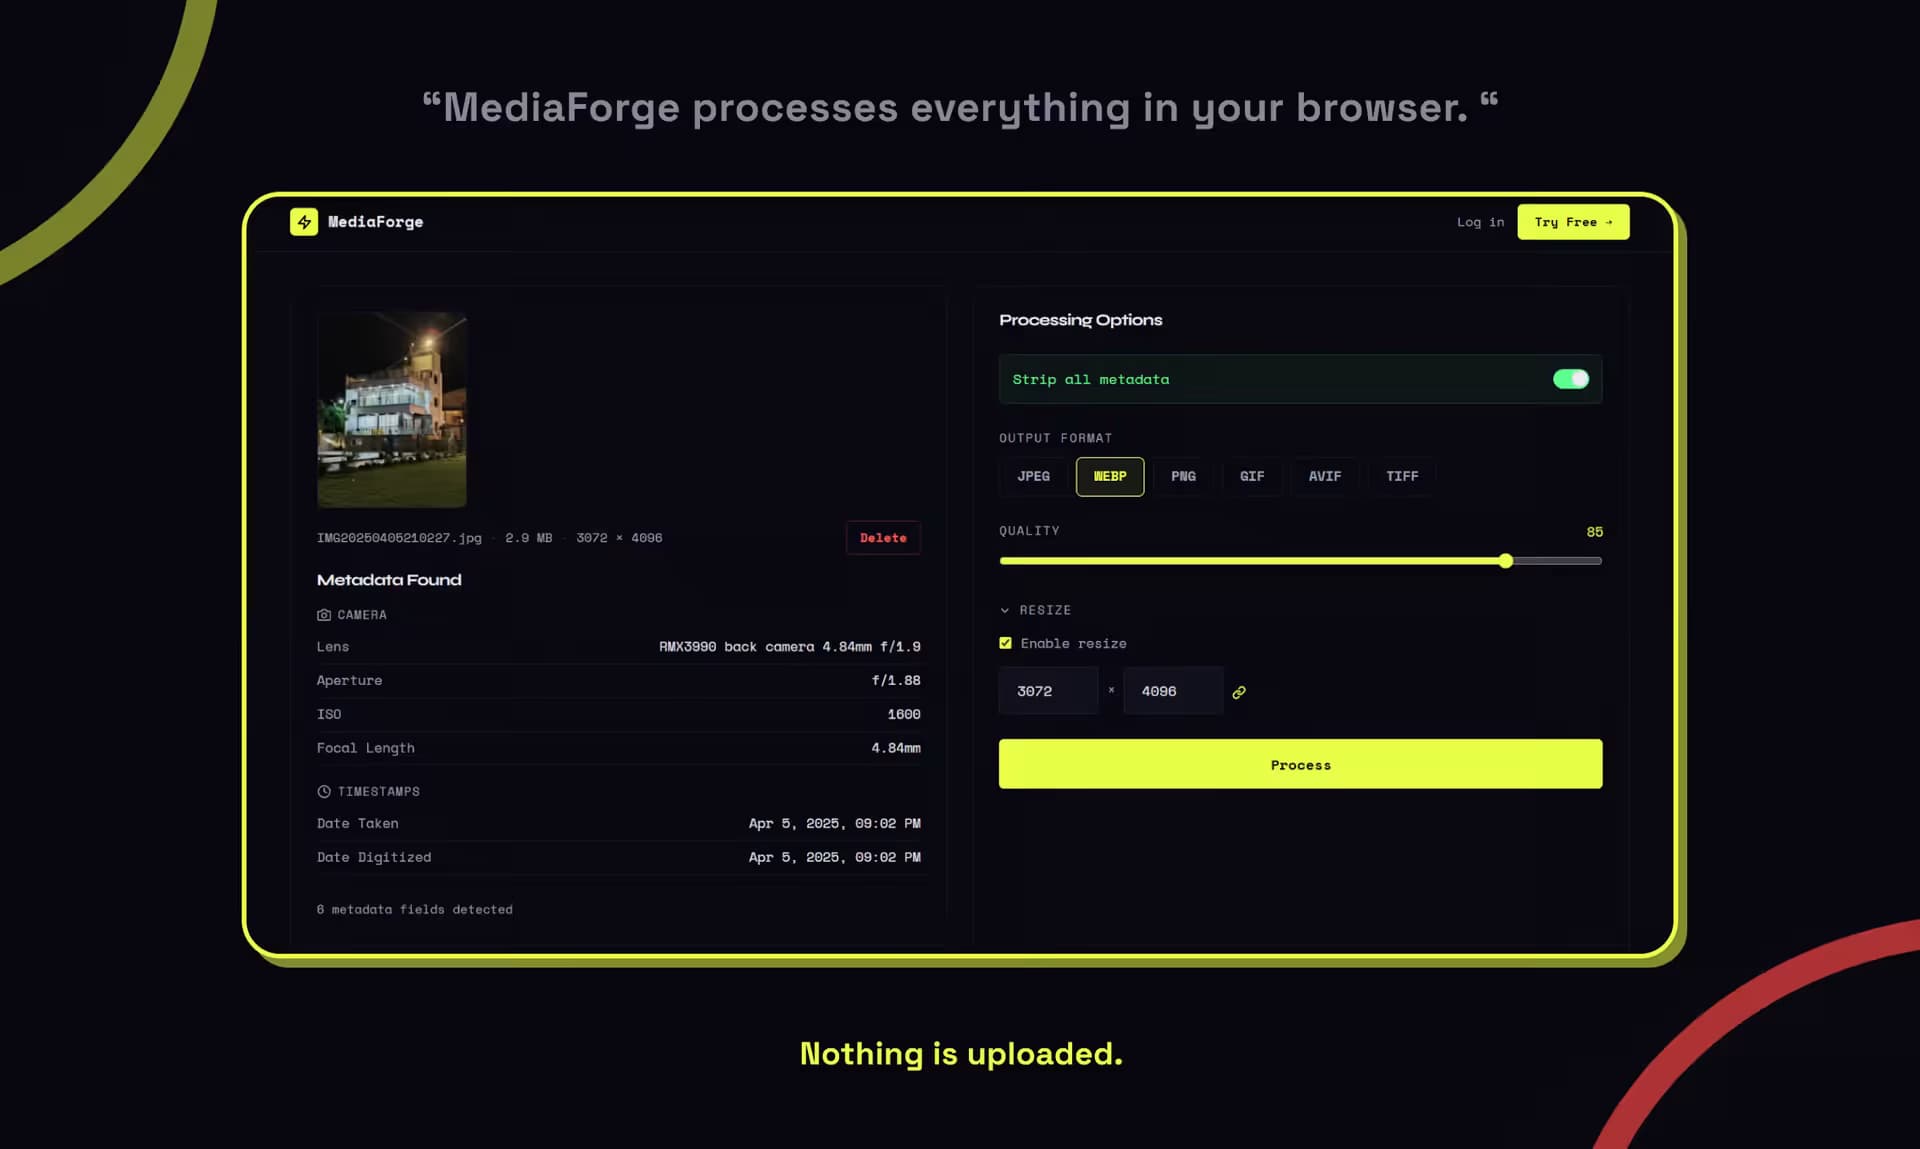This screenshot has height=1149, width=1920.
Task: Click the Metadata Found heading
Action: 389,580
